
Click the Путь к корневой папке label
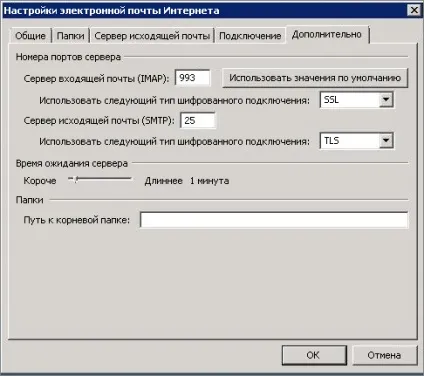(76, 220)
